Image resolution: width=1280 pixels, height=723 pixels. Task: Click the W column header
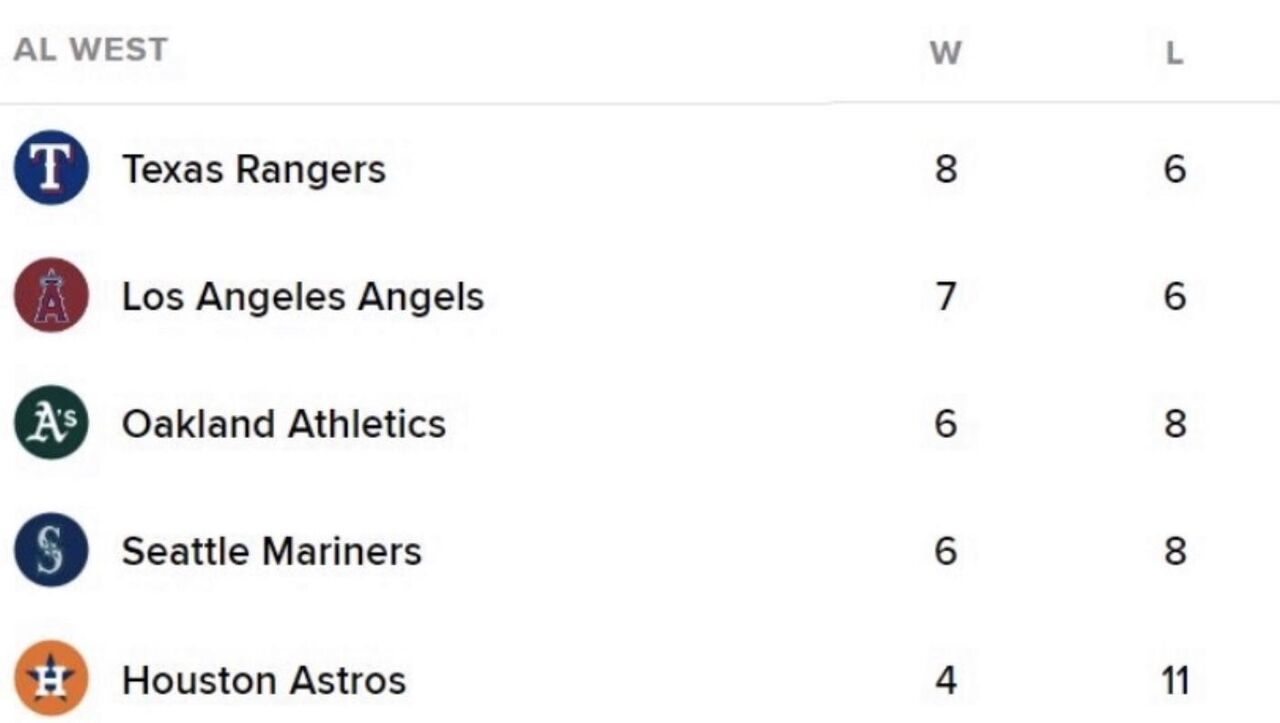tap(945, 52)
